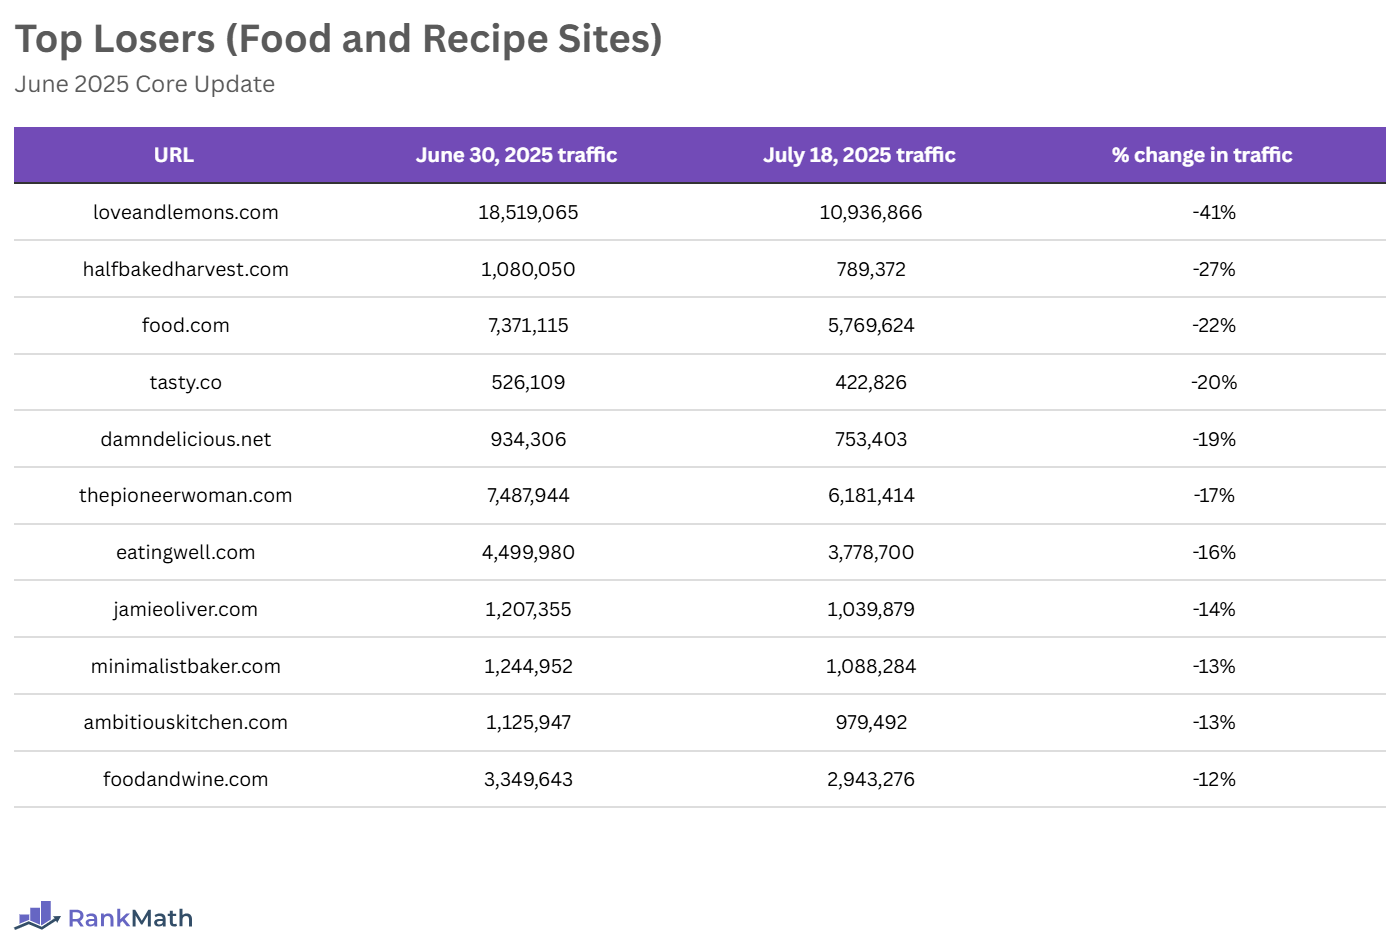Click the value 6,181,414
1400x950 pixels.
click(x=871, y=495)
